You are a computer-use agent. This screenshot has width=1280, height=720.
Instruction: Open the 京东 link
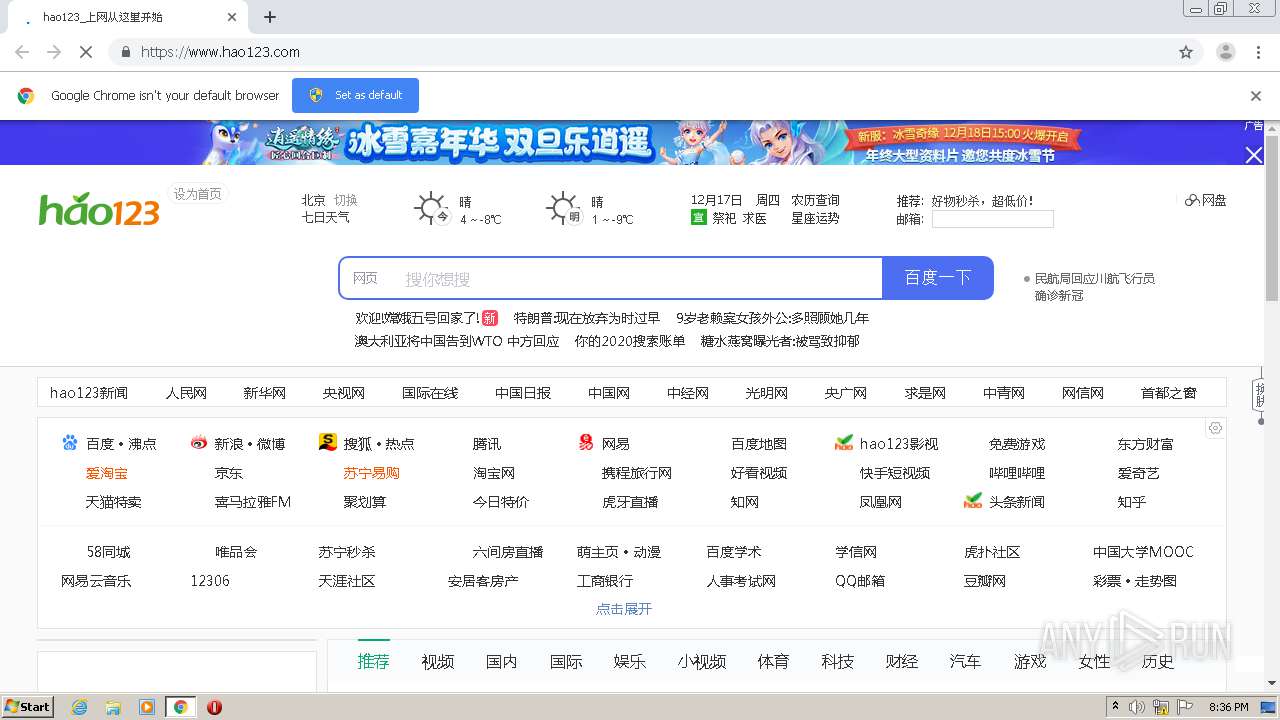pyautogui.click(x=228, y=473)
